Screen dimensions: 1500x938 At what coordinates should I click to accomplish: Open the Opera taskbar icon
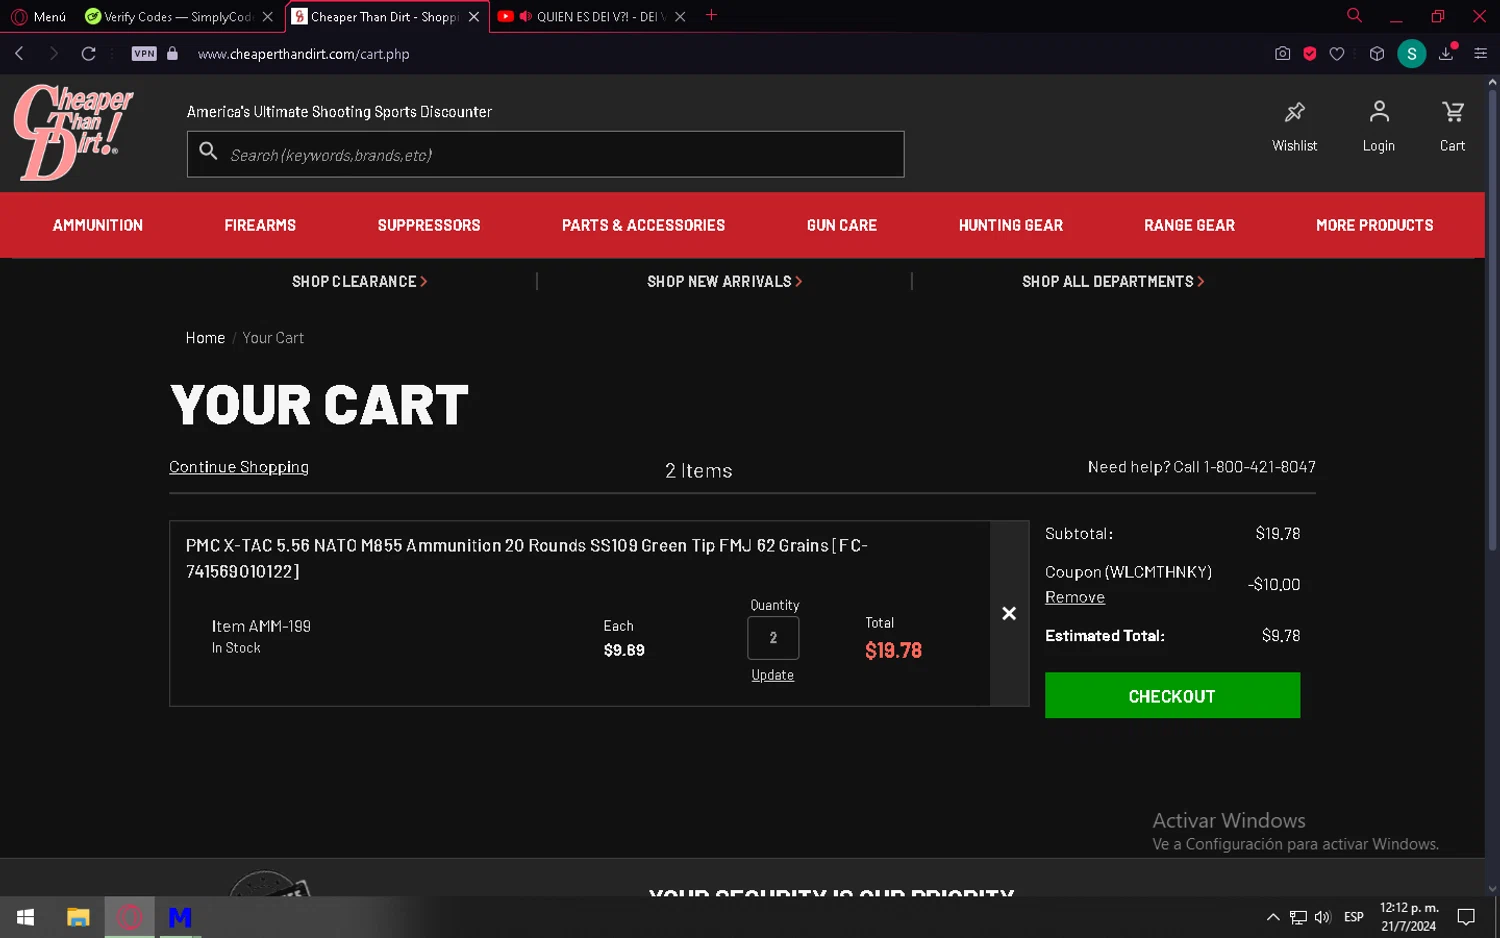[129, 917]
